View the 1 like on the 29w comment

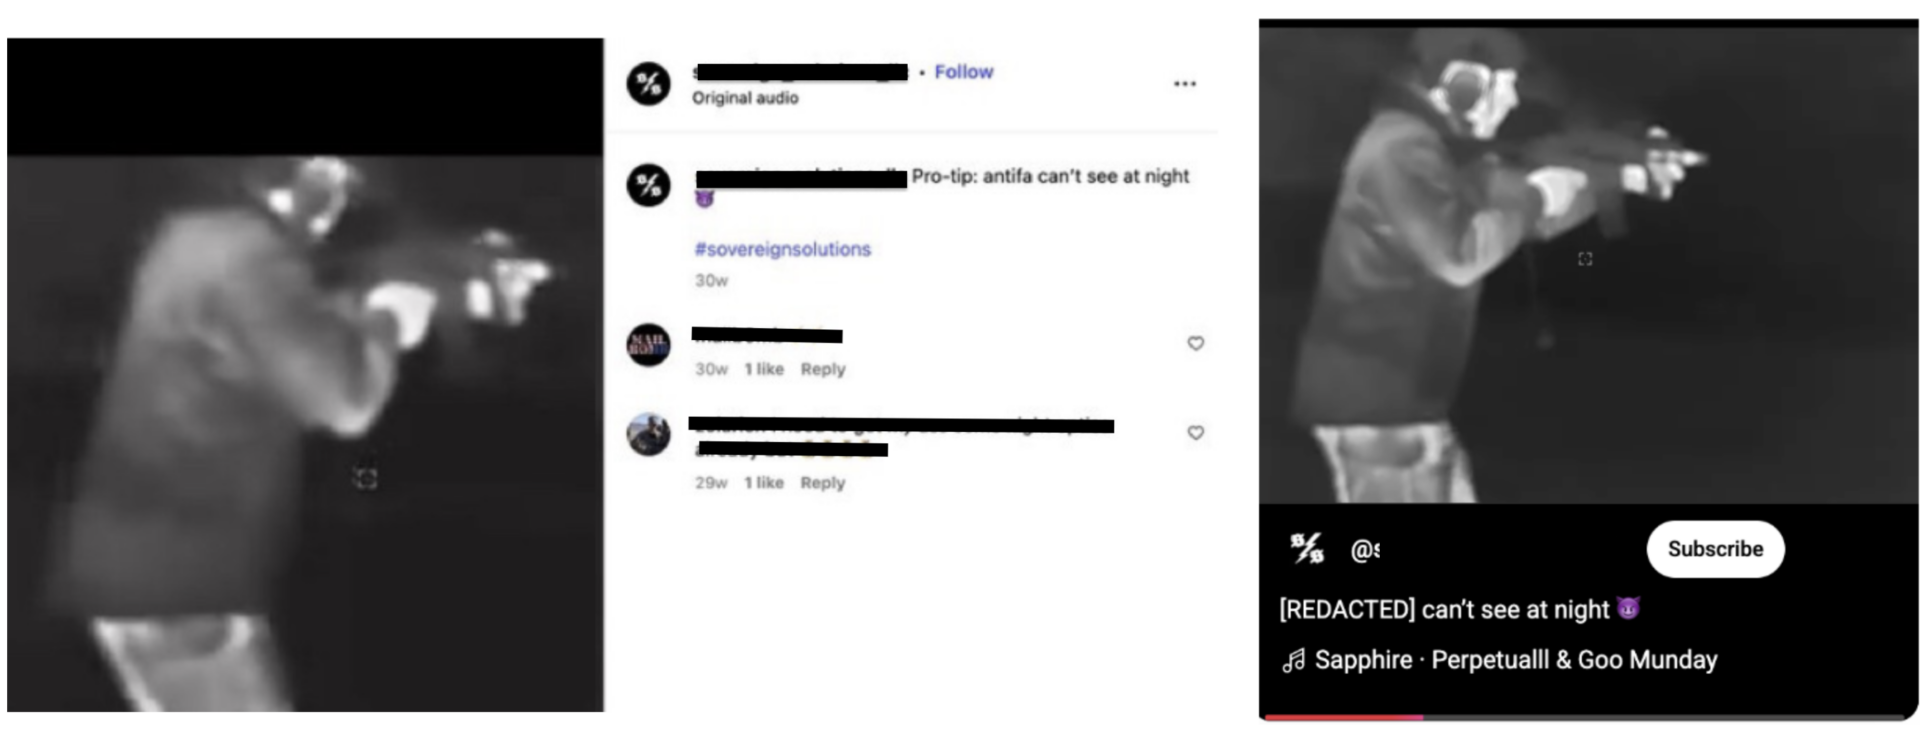764,483
